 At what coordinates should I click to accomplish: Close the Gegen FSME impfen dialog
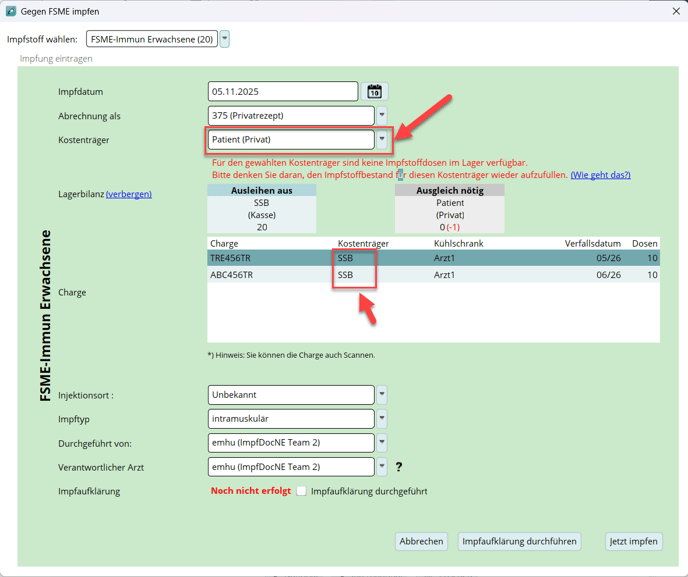click(x=675, y=12)
